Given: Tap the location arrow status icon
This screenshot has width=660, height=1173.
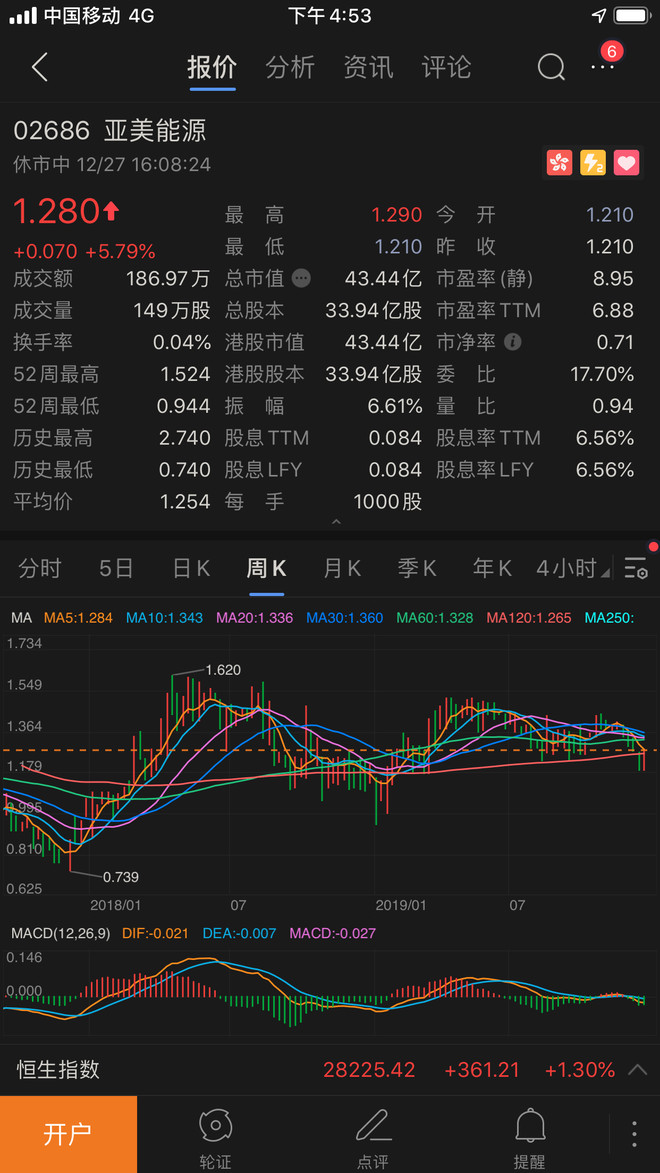Looking at the screenshot, I should click(599, 16).
